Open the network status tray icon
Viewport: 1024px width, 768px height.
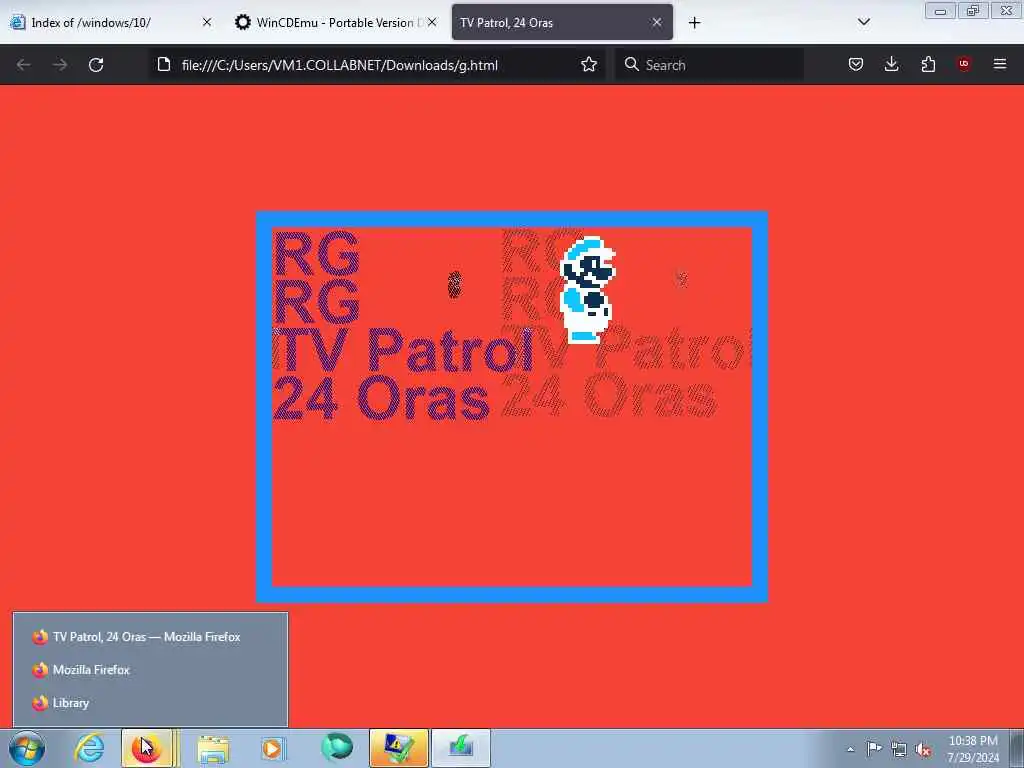pyautogui.click(x=899, y=749)
